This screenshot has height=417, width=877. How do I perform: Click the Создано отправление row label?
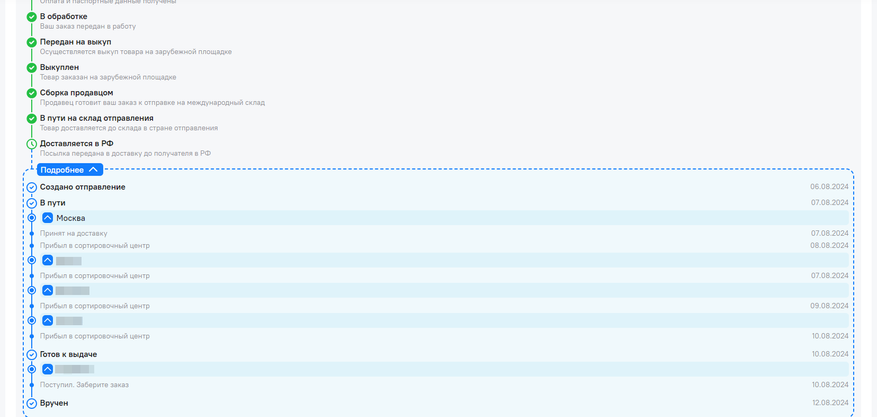pyautogui.click(x=83, y=187)
